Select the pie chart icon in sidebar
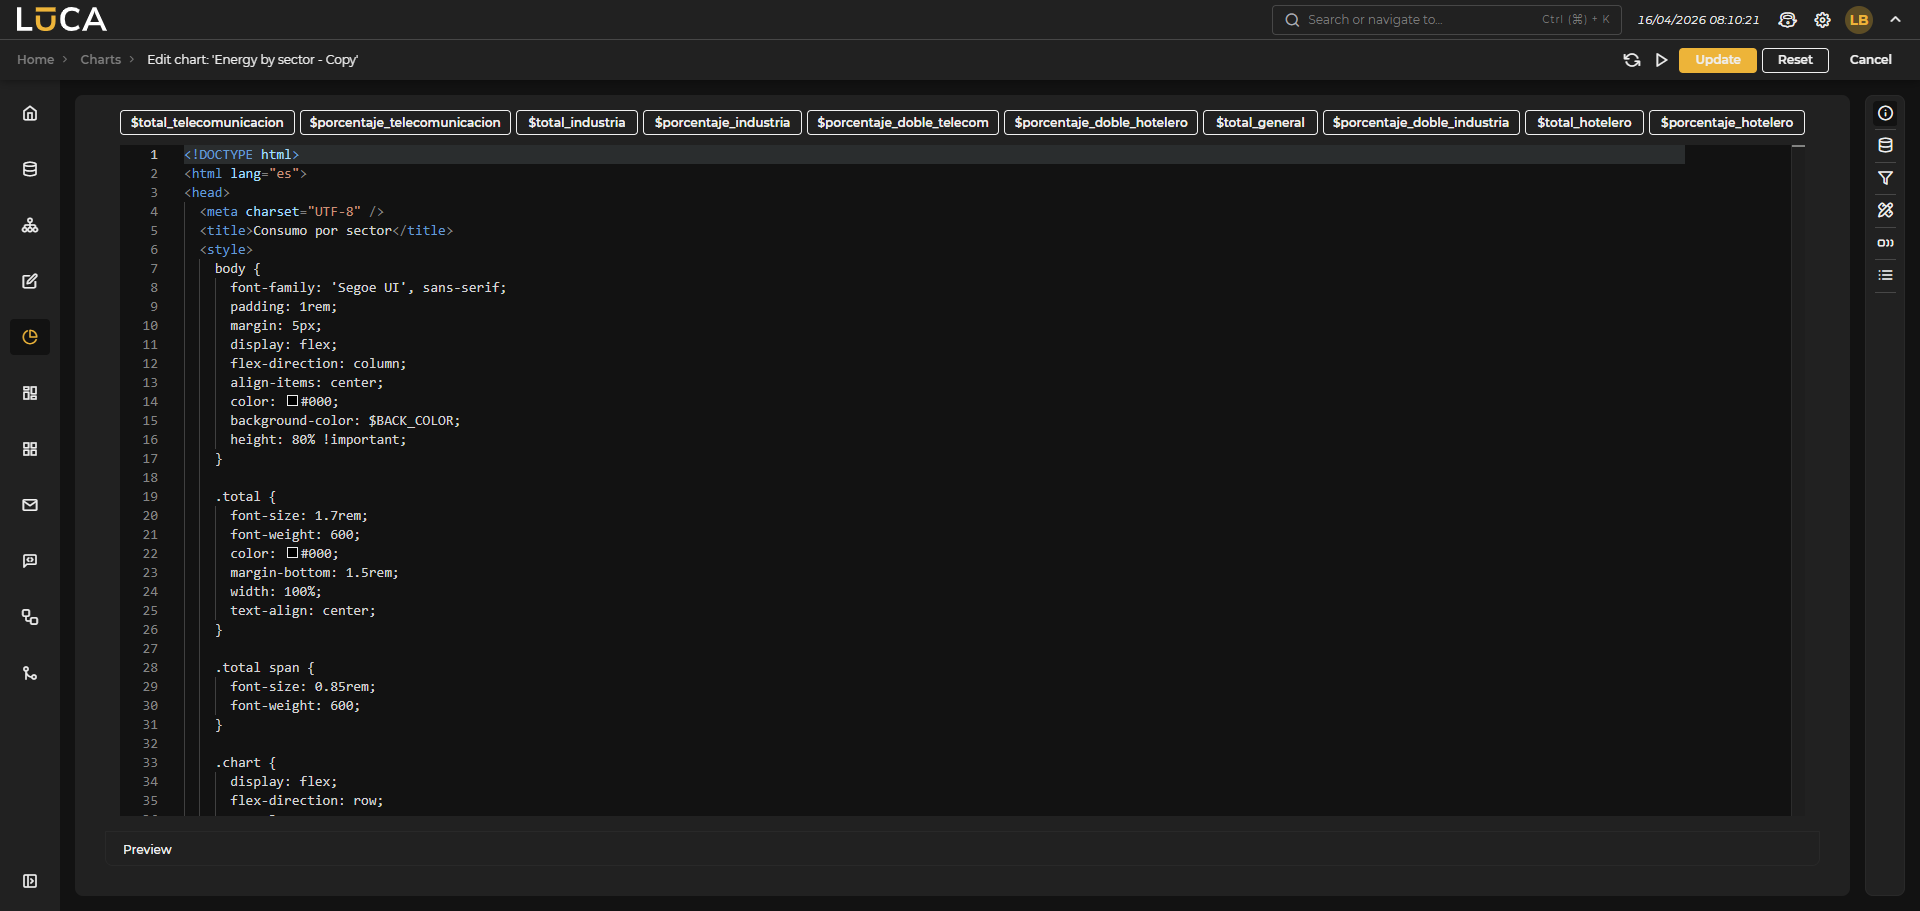Screen dimensions: 1920x911 [x=30, y=337]
